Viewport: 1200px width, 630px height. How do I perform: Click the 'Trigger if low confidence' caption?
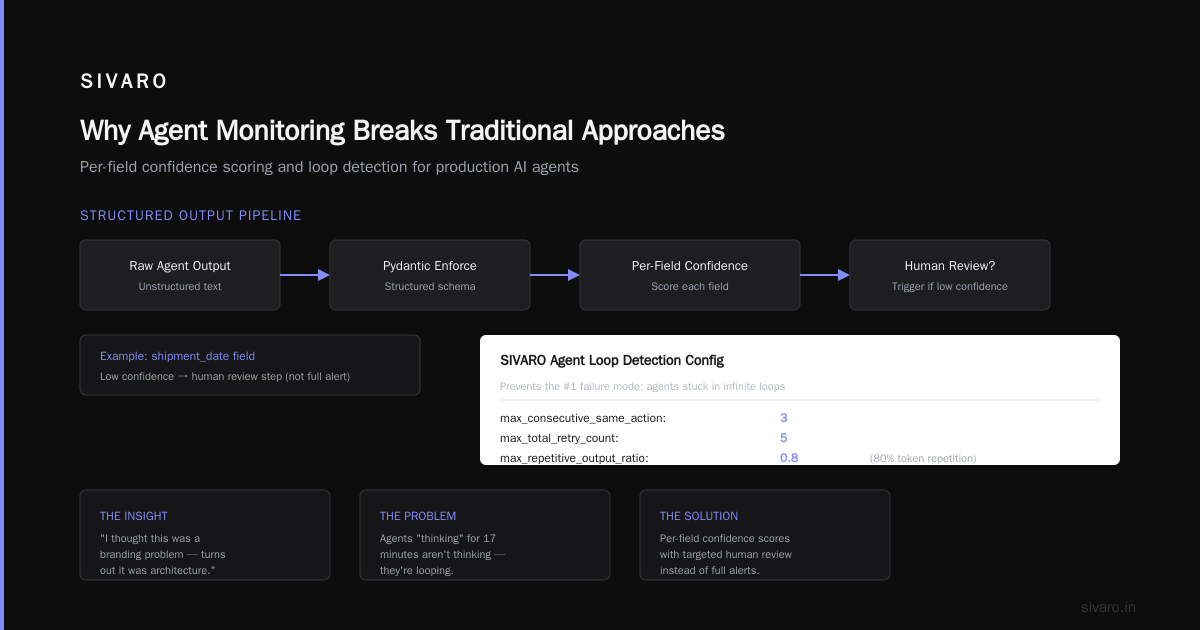950,287
